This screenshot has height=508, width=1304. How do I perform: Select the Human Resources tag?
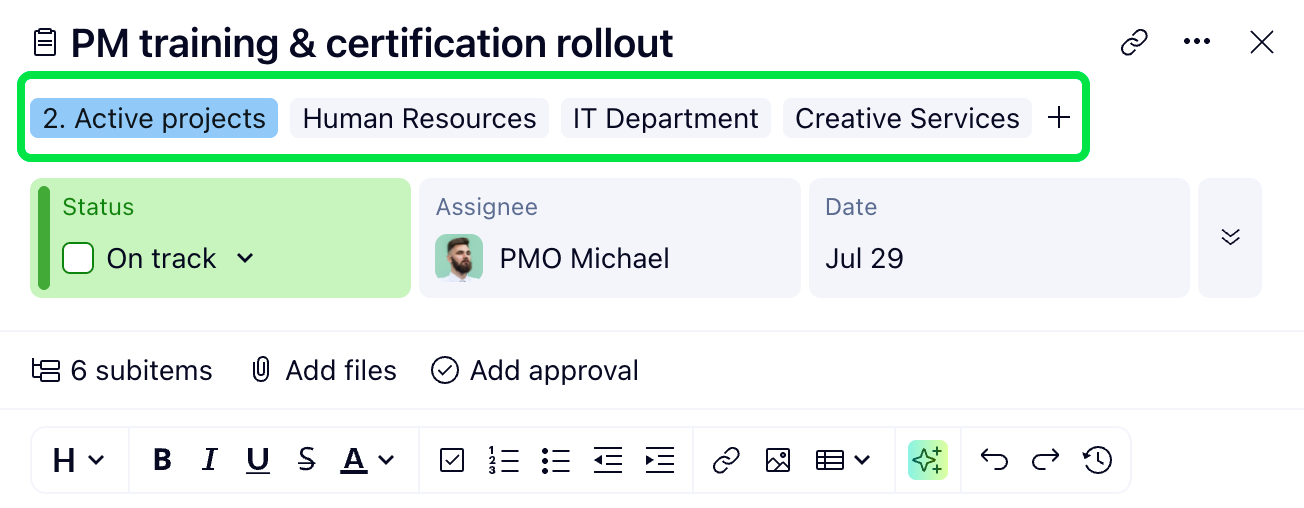click(x=419, y=118)
